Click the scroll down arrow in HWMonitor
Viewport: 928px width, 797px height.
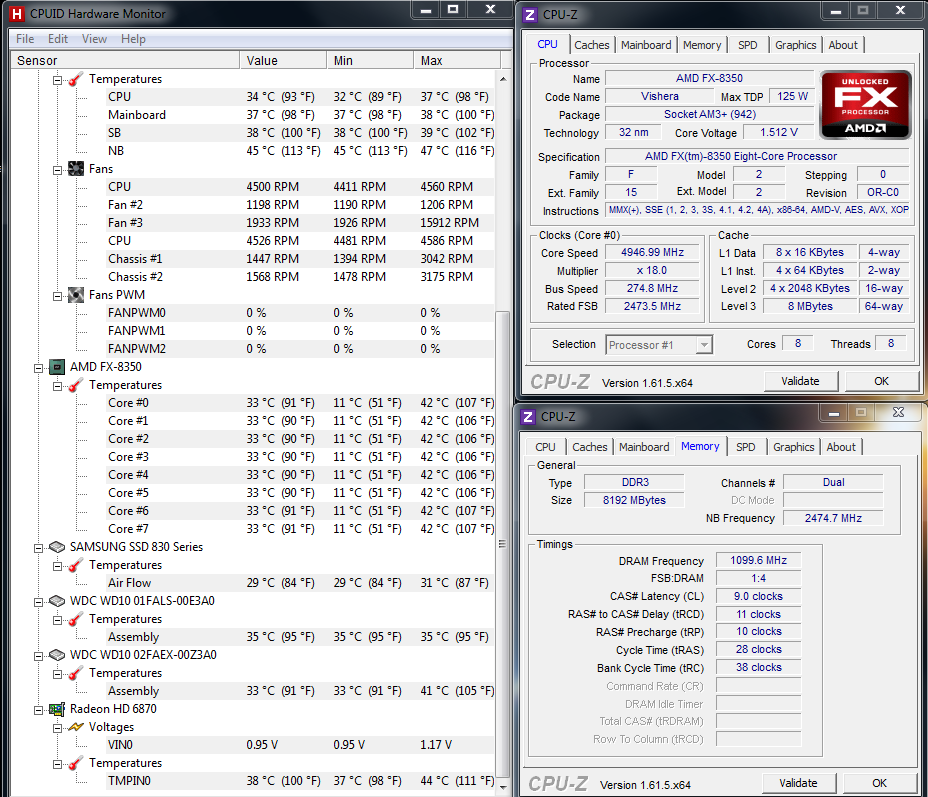pos(503,788)
